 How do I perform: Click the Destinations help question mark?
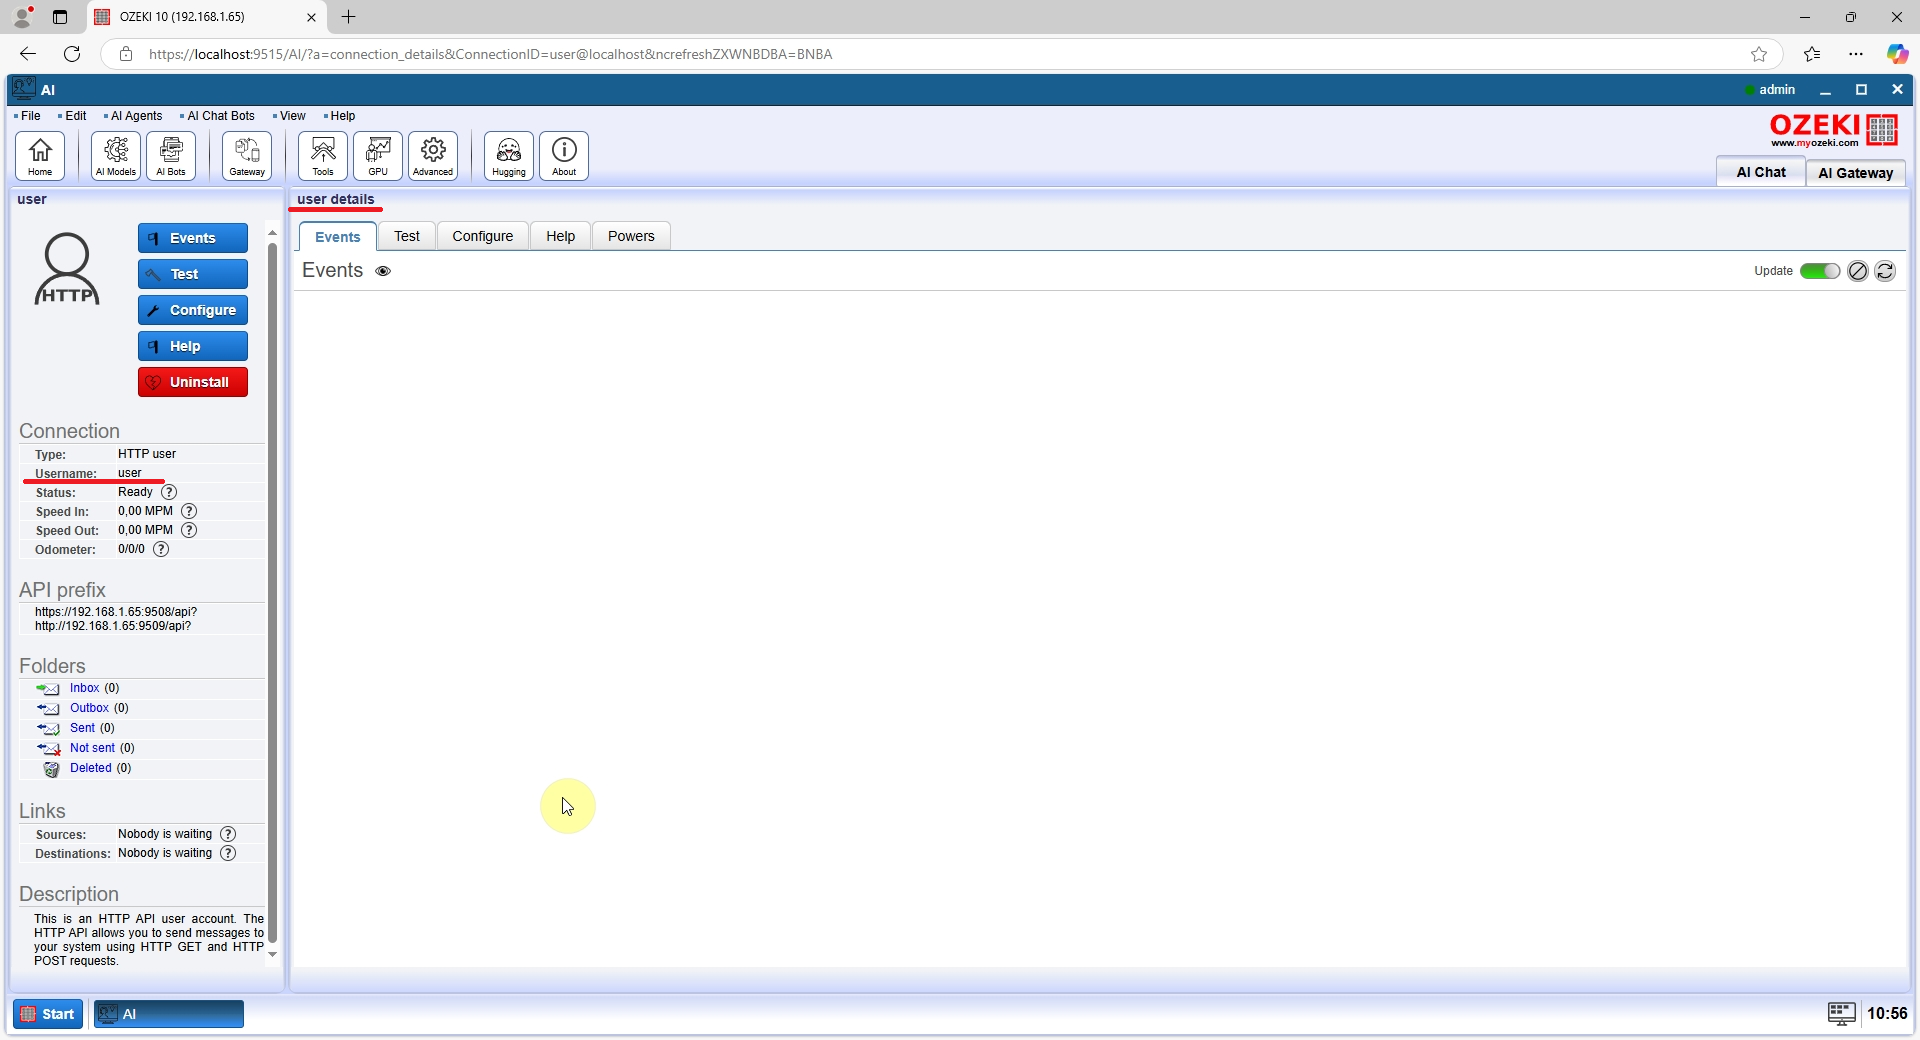(x=228, y=853)
